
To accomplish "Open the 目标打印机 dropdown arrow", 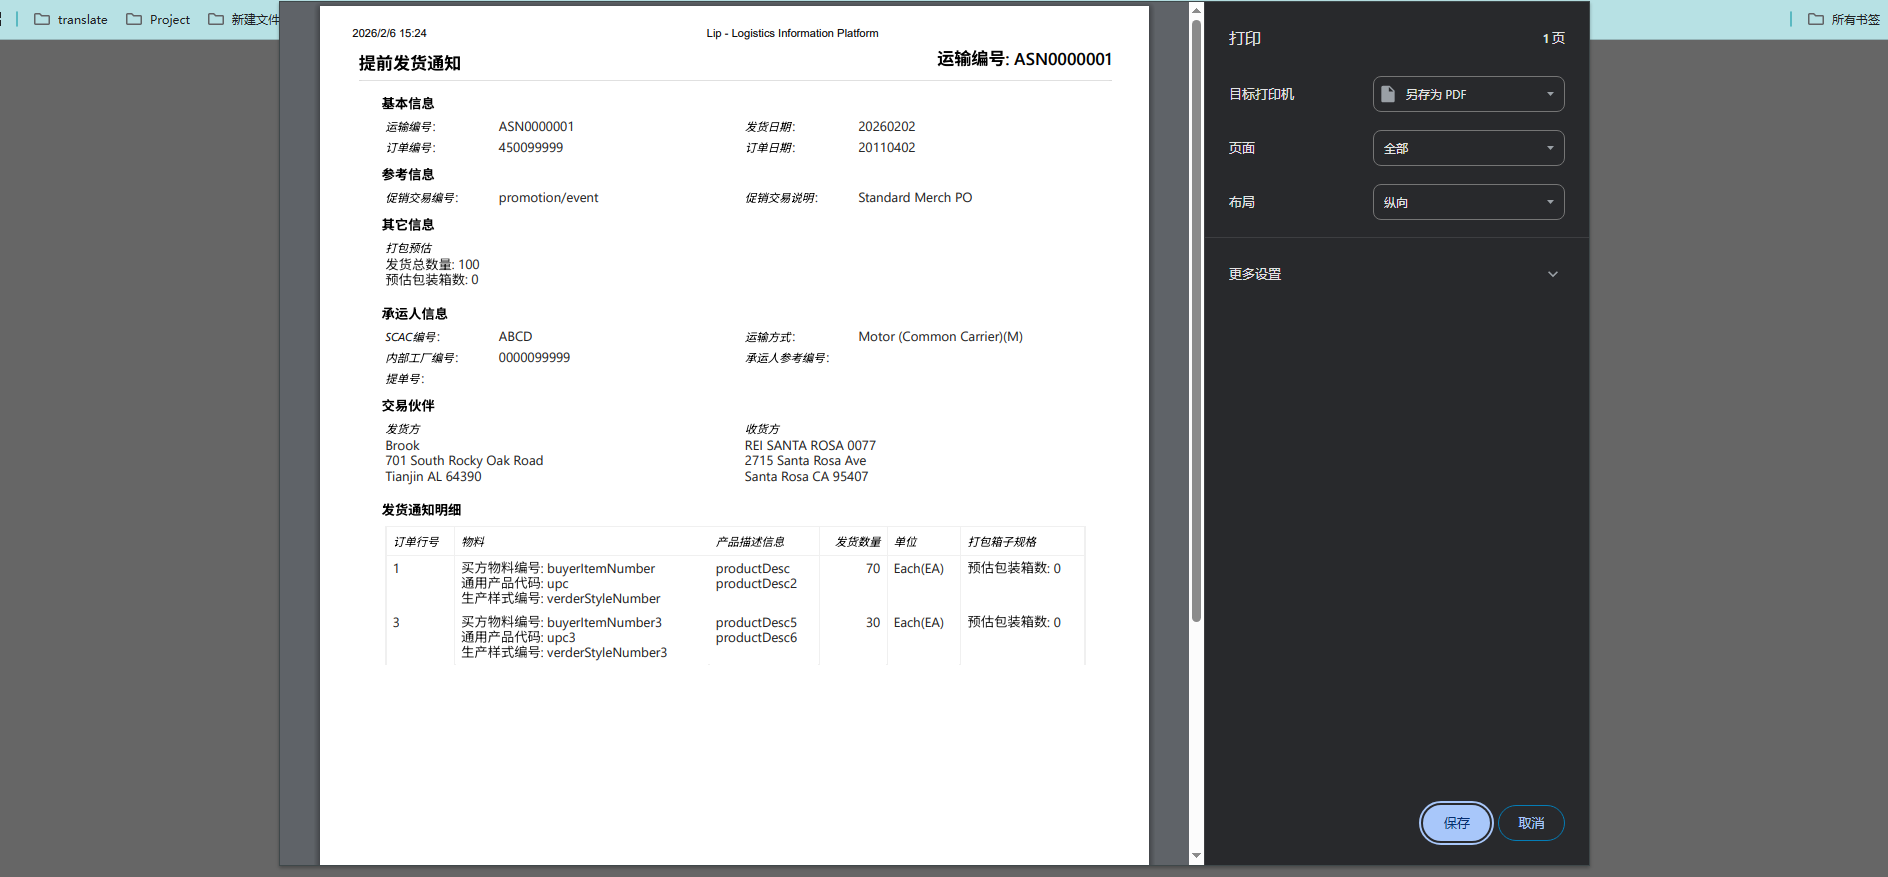I will [1550, 94].
